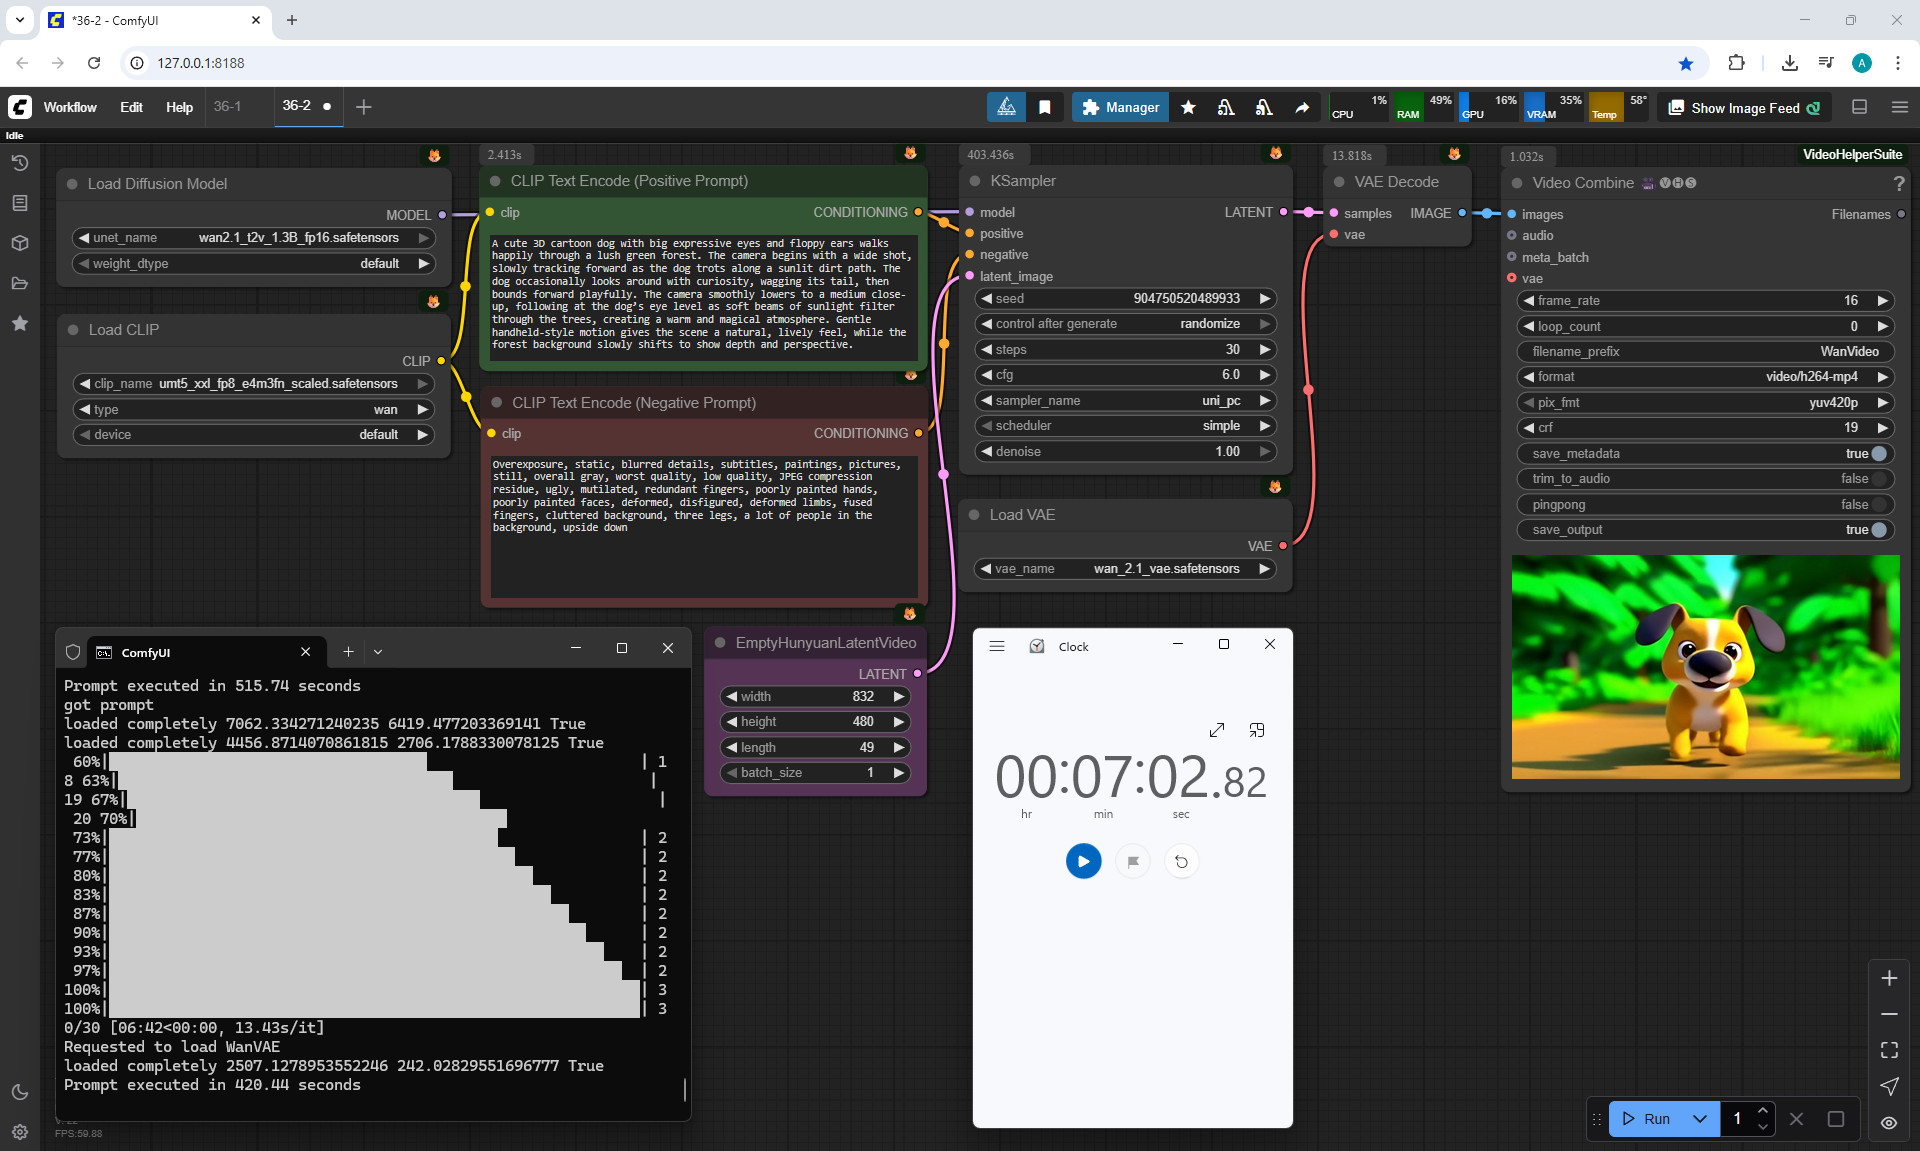The image size is (1920, 1151).
Task: Click the share arrow icon in toolbar
Action: 1302,108
